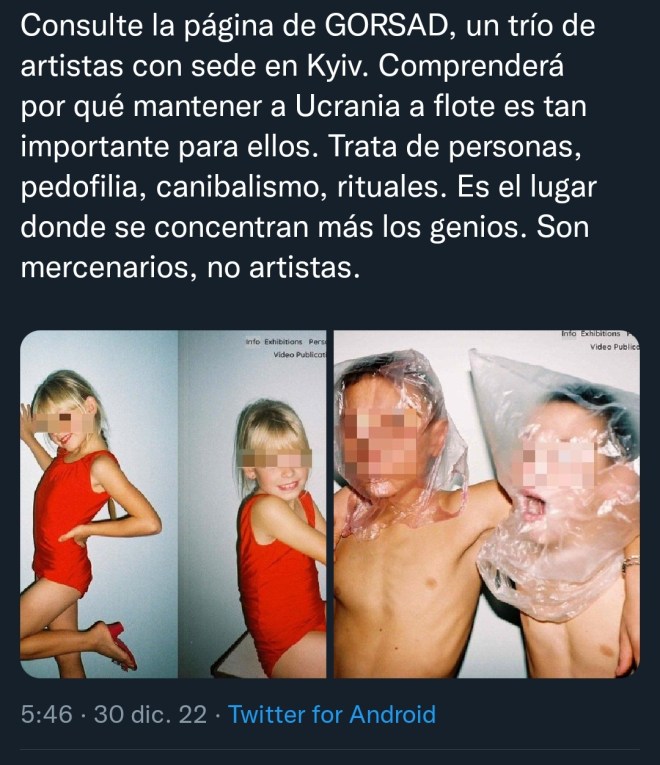
Task: Click Video label in right photo
Action: (600, 347)
